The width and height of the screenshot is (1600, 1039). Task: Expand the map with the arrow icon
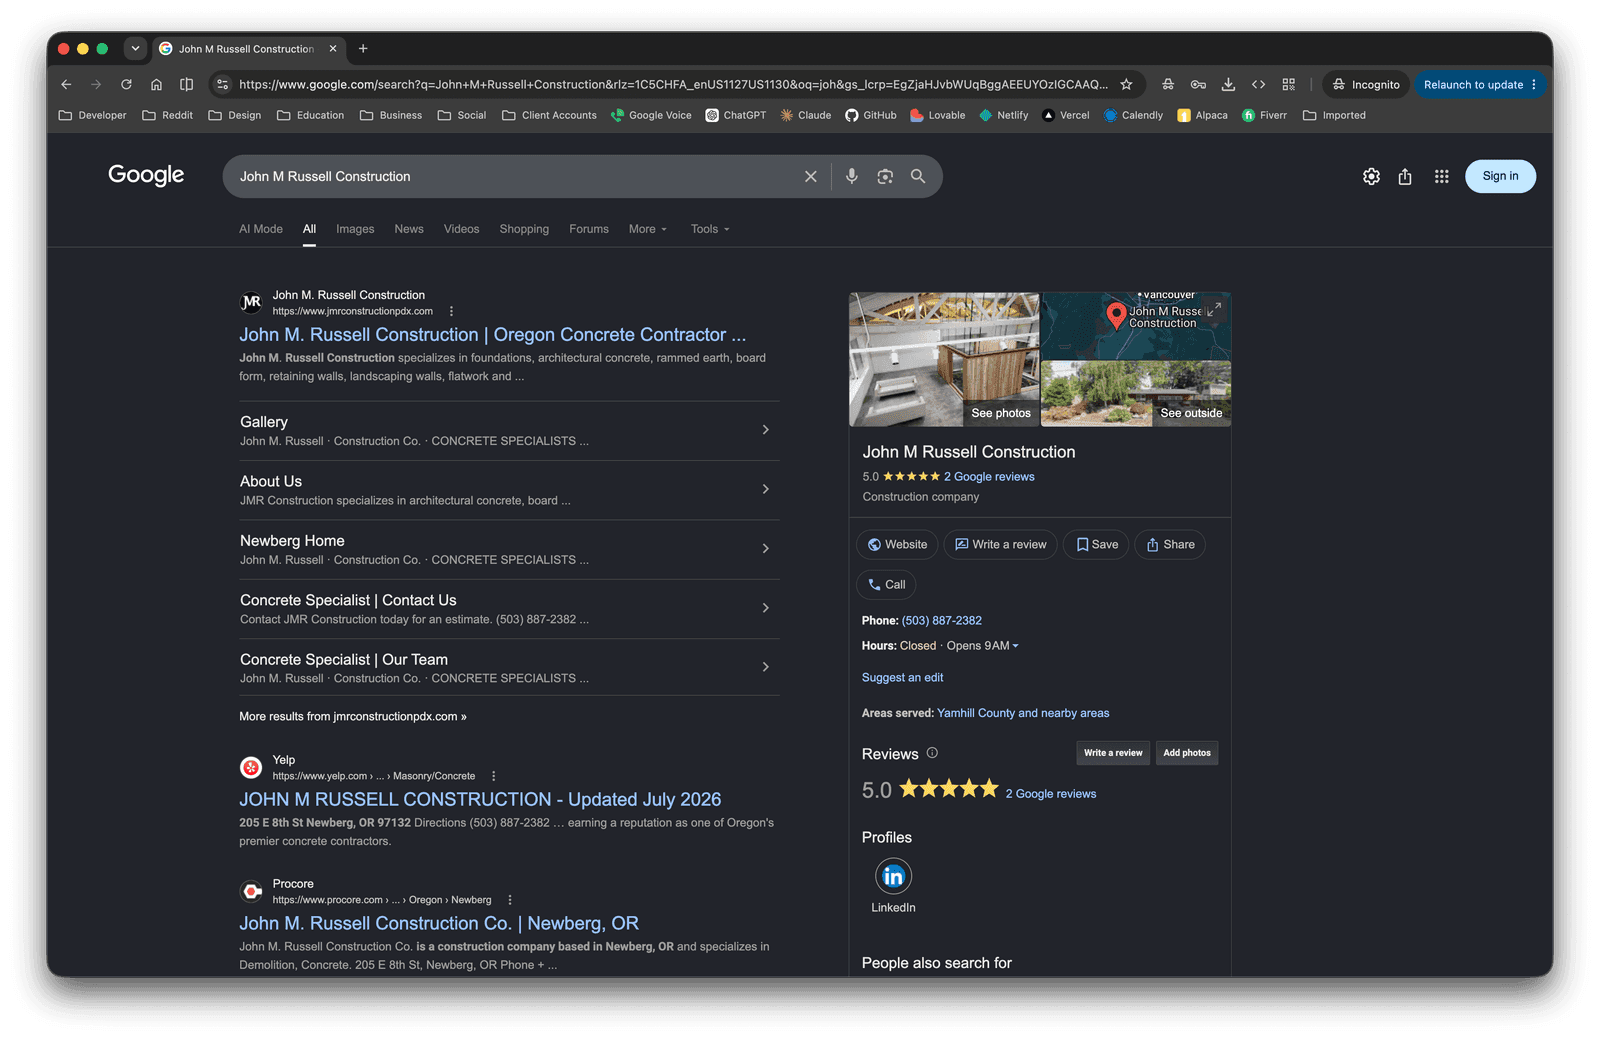tap(1213, 310)
